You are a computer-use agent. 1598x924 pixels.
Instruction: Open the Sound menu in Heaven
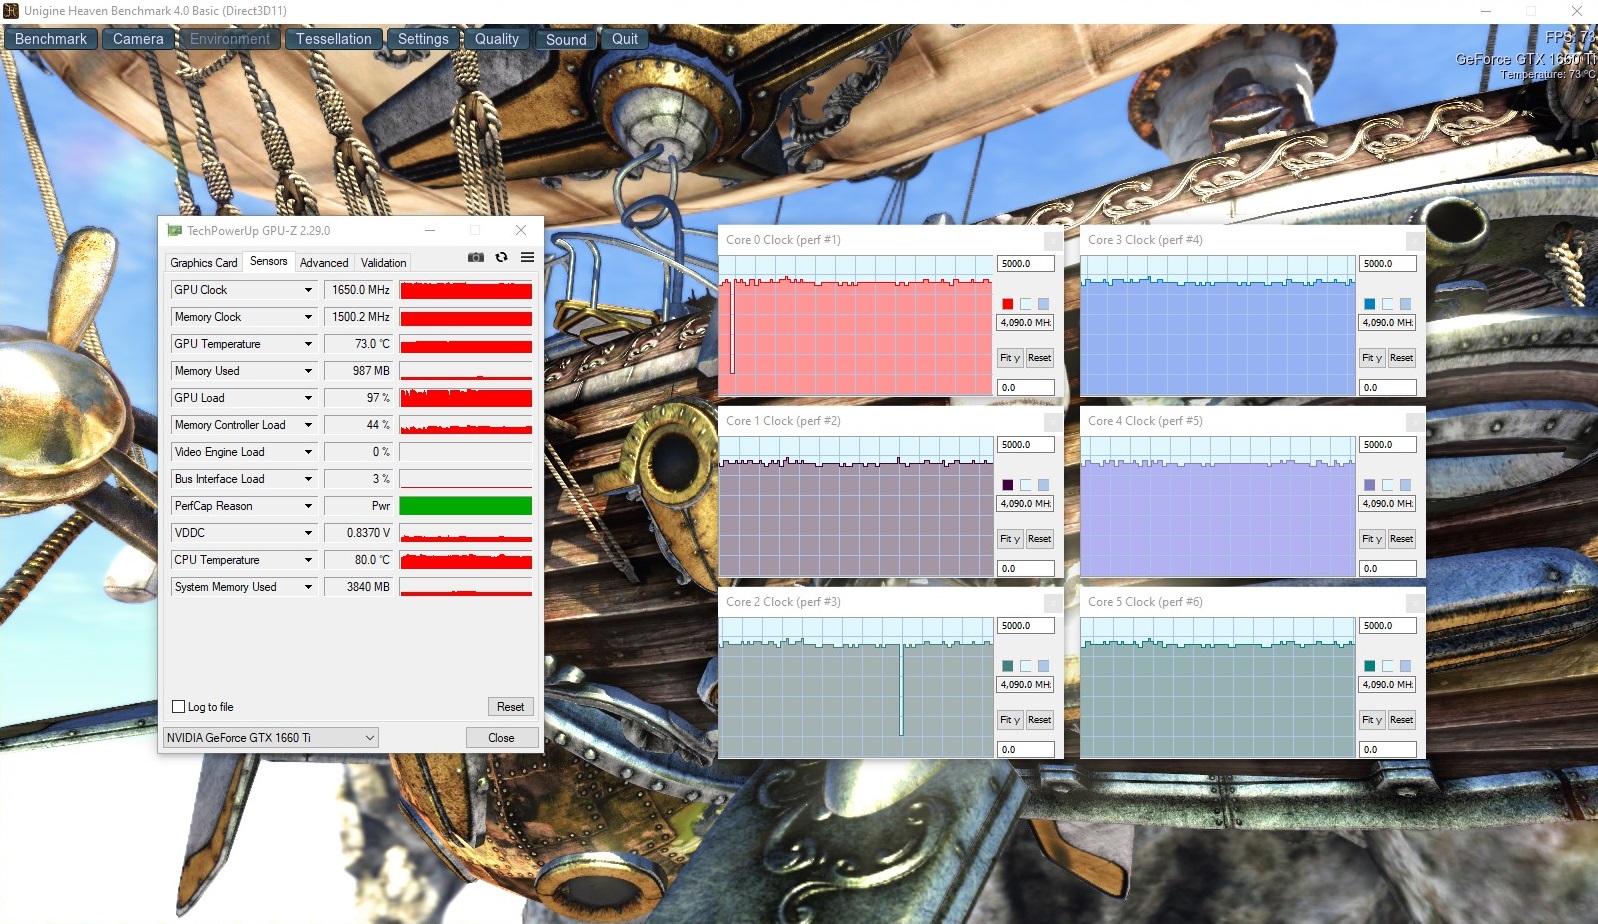566,39
